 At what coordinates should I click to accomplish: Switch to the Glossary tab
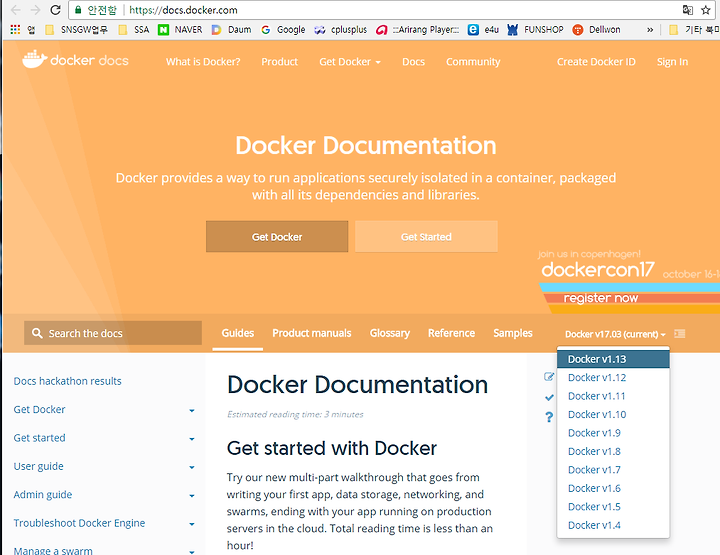pyautogui.click(x=389, y=333)
